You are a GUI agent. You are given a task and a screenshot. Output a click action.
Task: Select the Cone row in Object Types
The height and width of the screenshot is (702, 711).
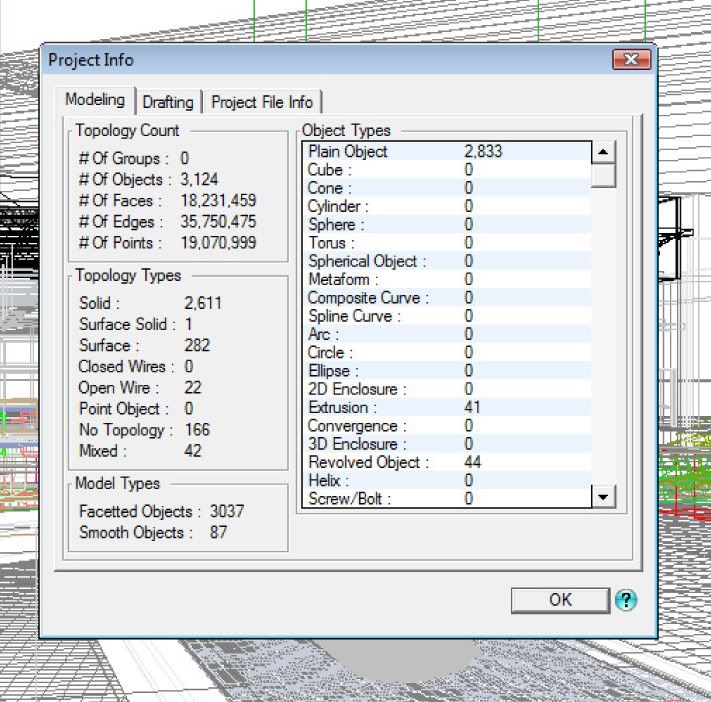click(447, 188)
